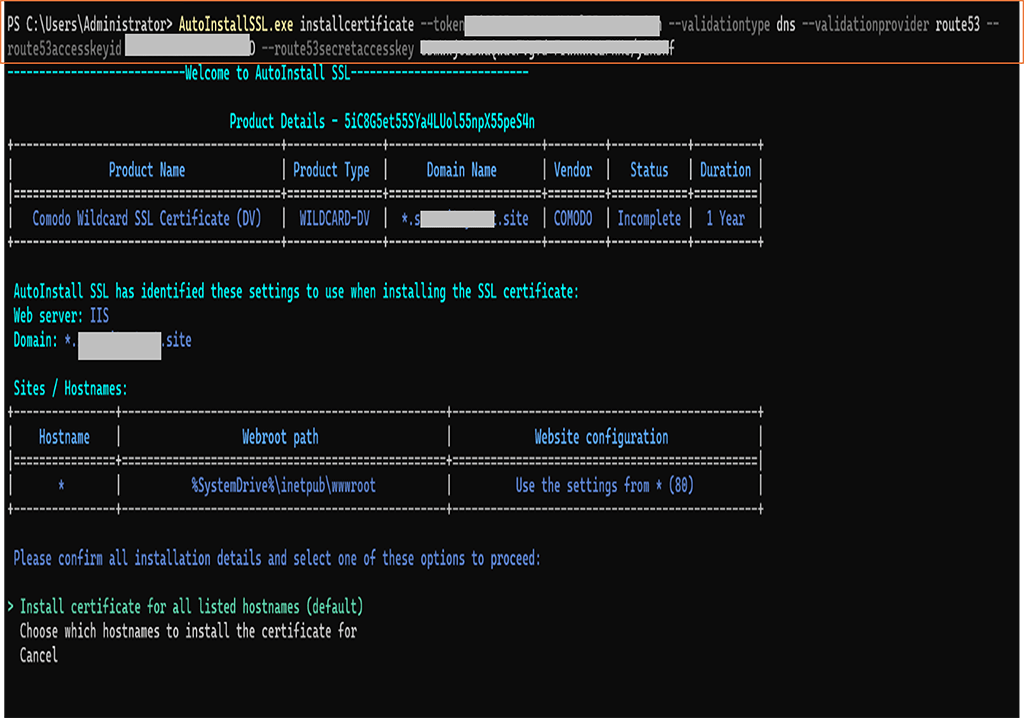The height and width of the screenshot is (718, 1024).
Task: Click the 'Comodo Wildcard SSL Certificate (DV)' cell
Action: pos(146,218)
